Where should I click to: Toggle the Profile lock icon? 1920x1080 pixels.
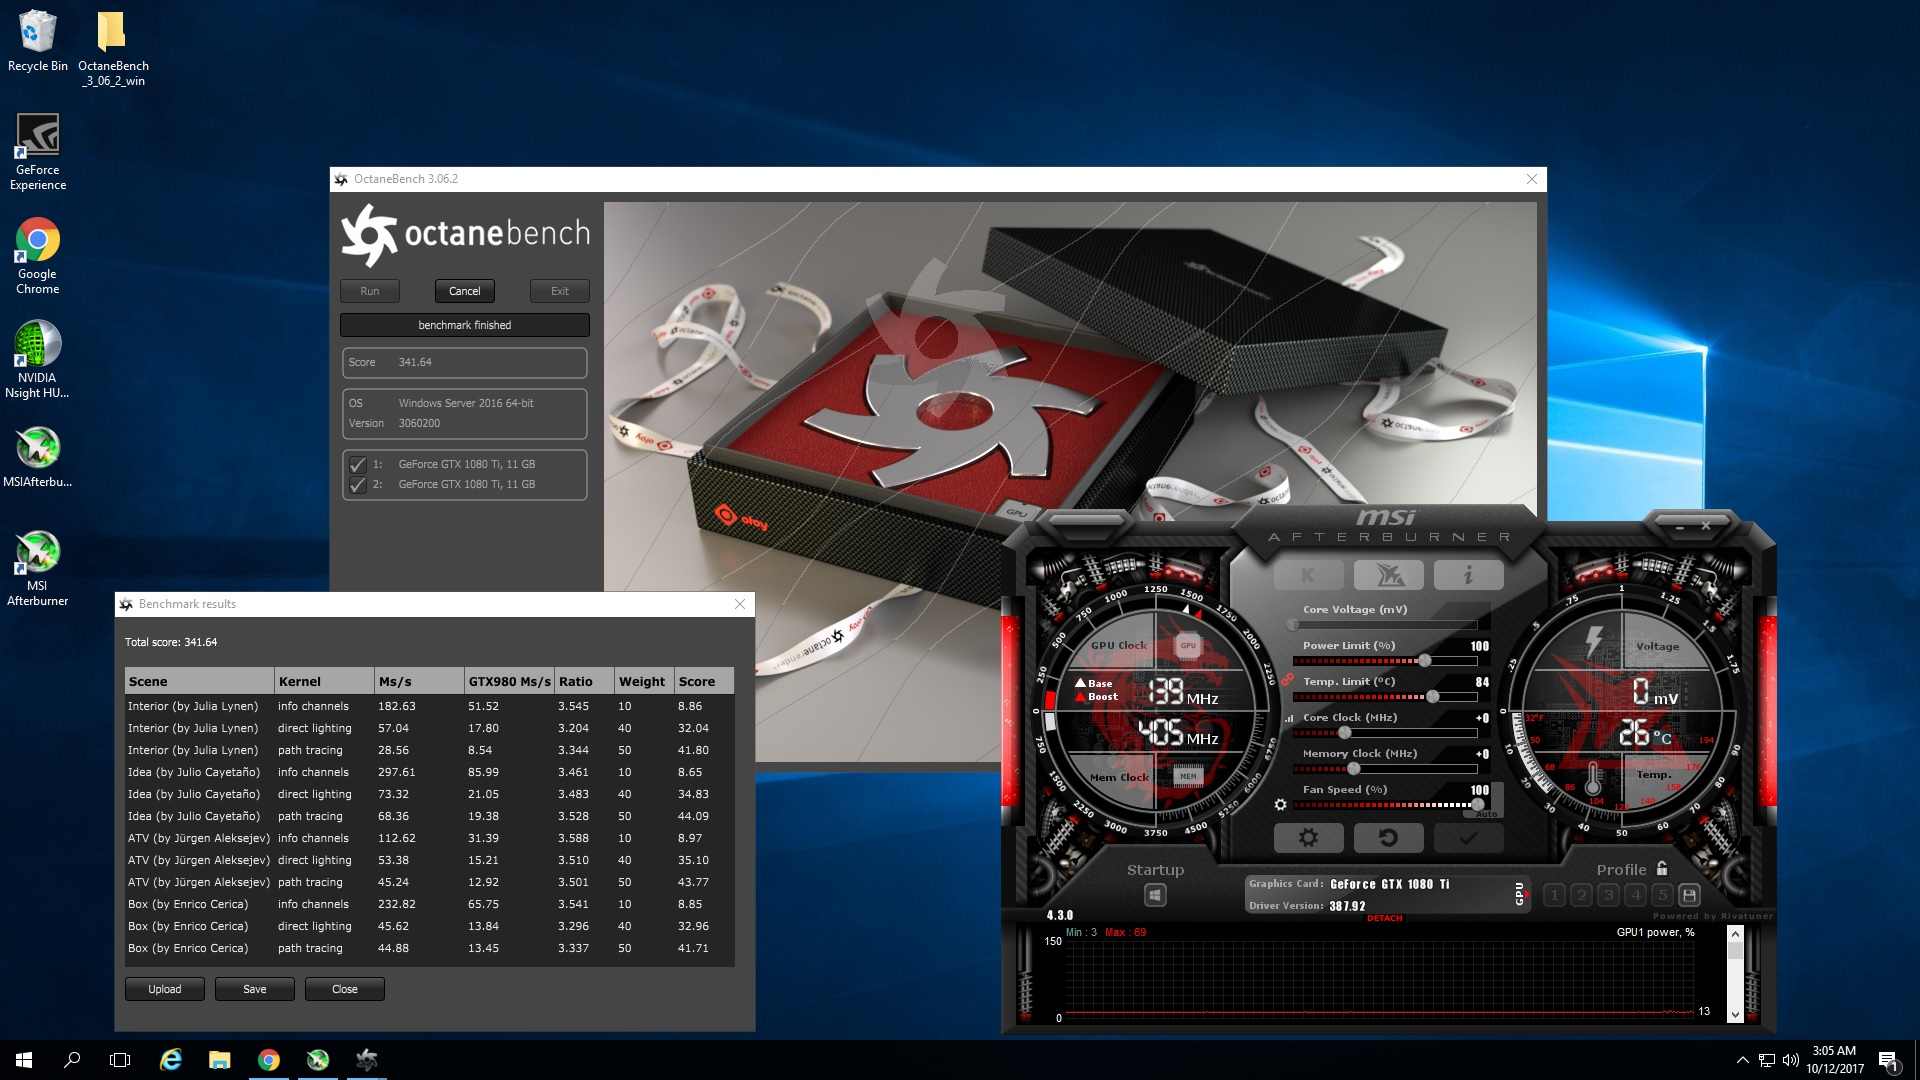click(x=1661, y=869)
